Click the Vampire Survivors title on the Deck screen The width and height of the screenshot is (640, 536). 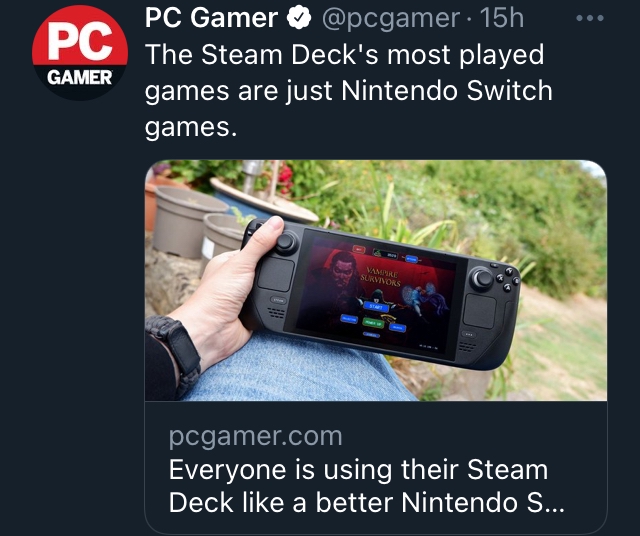tap(380, 276)
